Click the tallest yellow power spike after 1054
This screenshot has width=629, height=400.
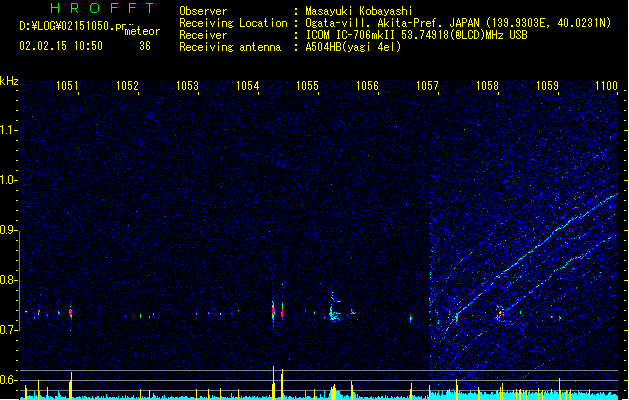pyautogui.click(x=274, y=382)
